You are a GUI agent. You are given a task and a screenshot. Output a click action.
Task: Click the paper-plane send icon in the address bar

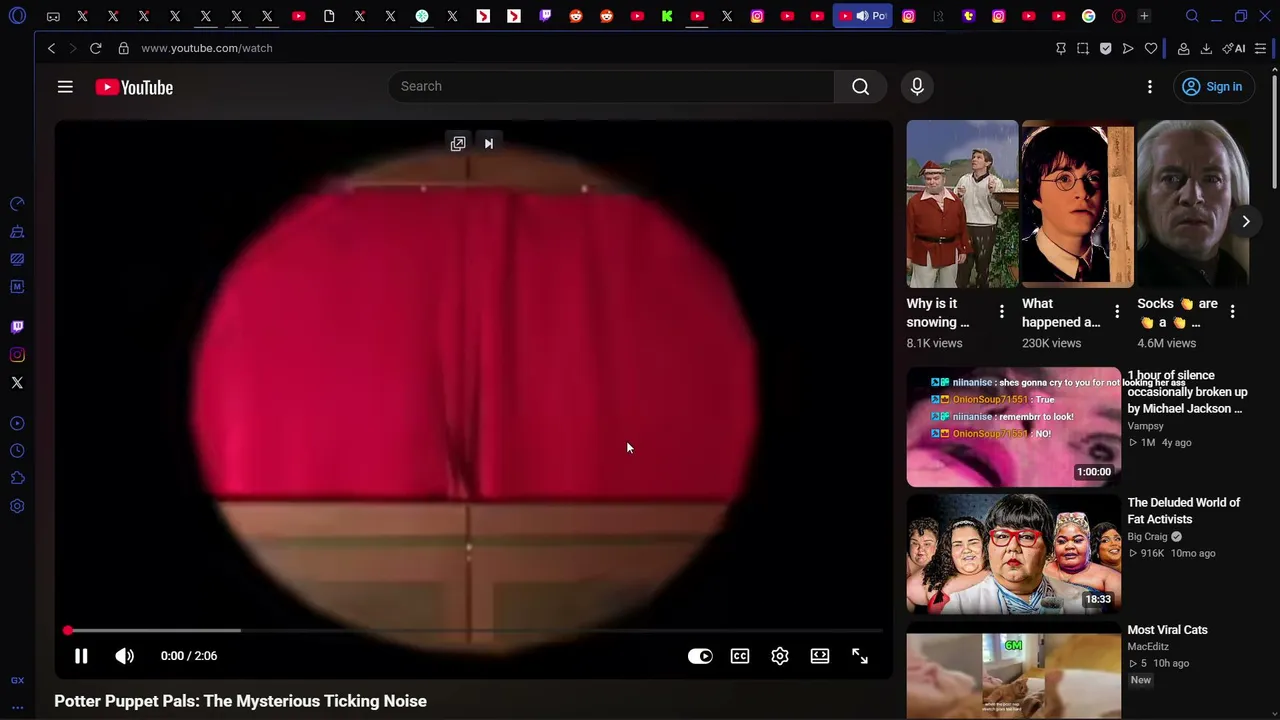(1128, 48)
